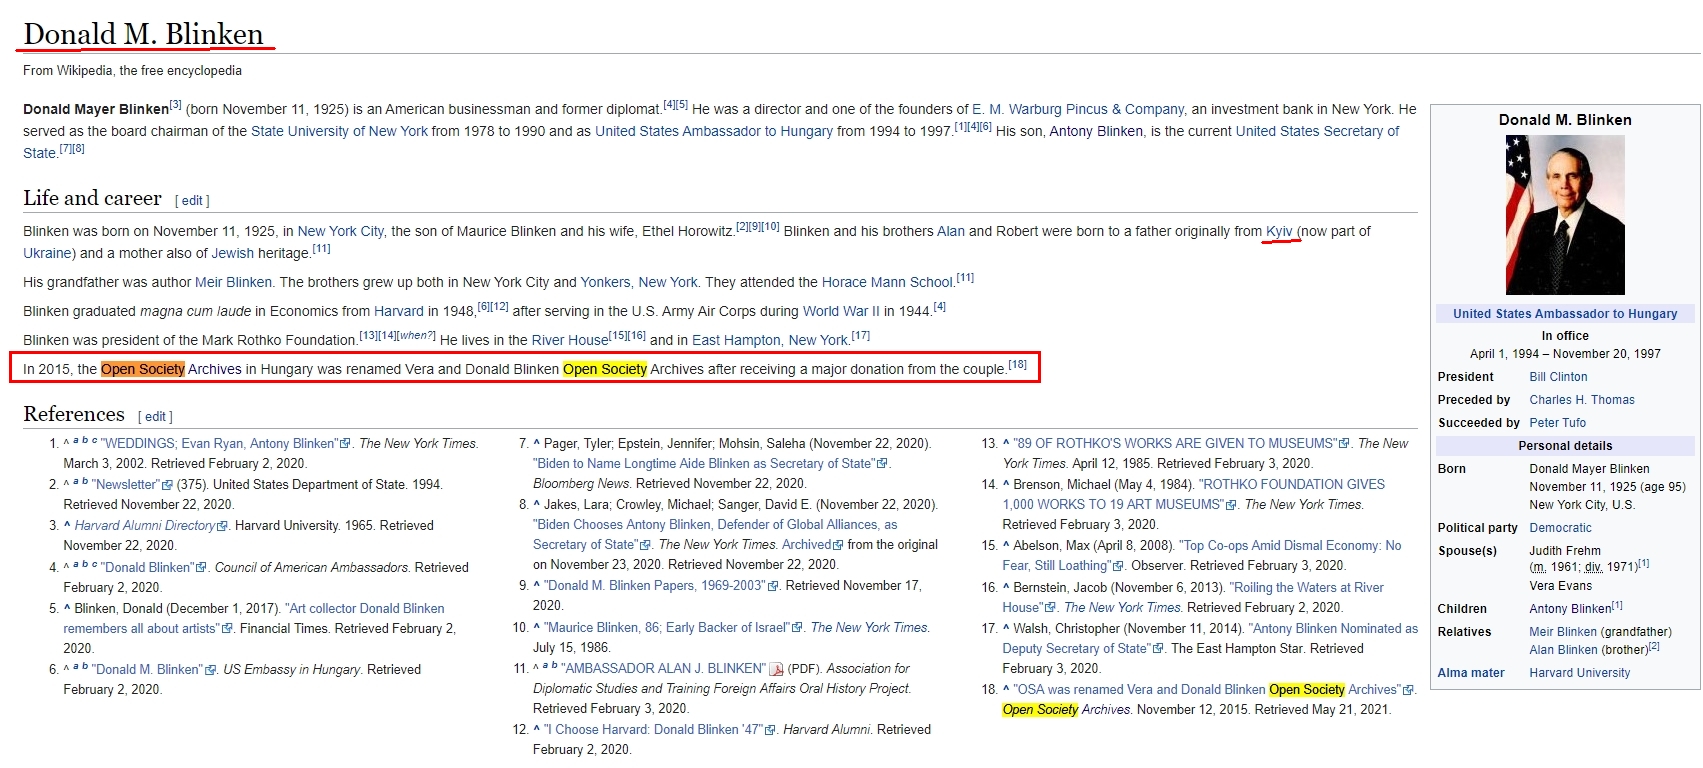Open the Antony Blinken link in the intro paragraph

click(1096, 131)
